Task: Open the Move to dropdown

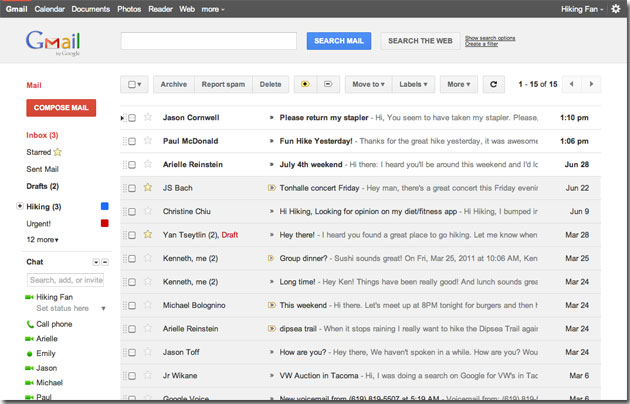Action: coord(368,84)
